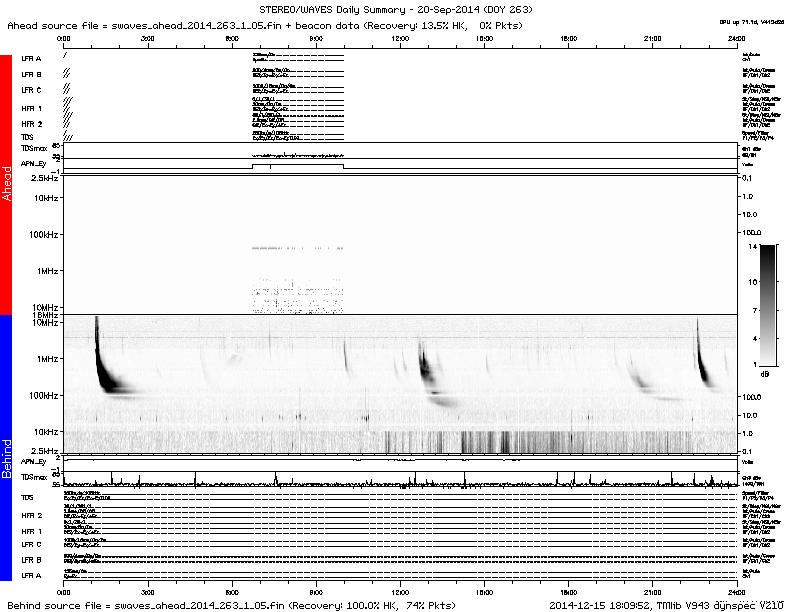
Task: Click the TDSmax label in Behind section
Action: click(x=34, y=477)
